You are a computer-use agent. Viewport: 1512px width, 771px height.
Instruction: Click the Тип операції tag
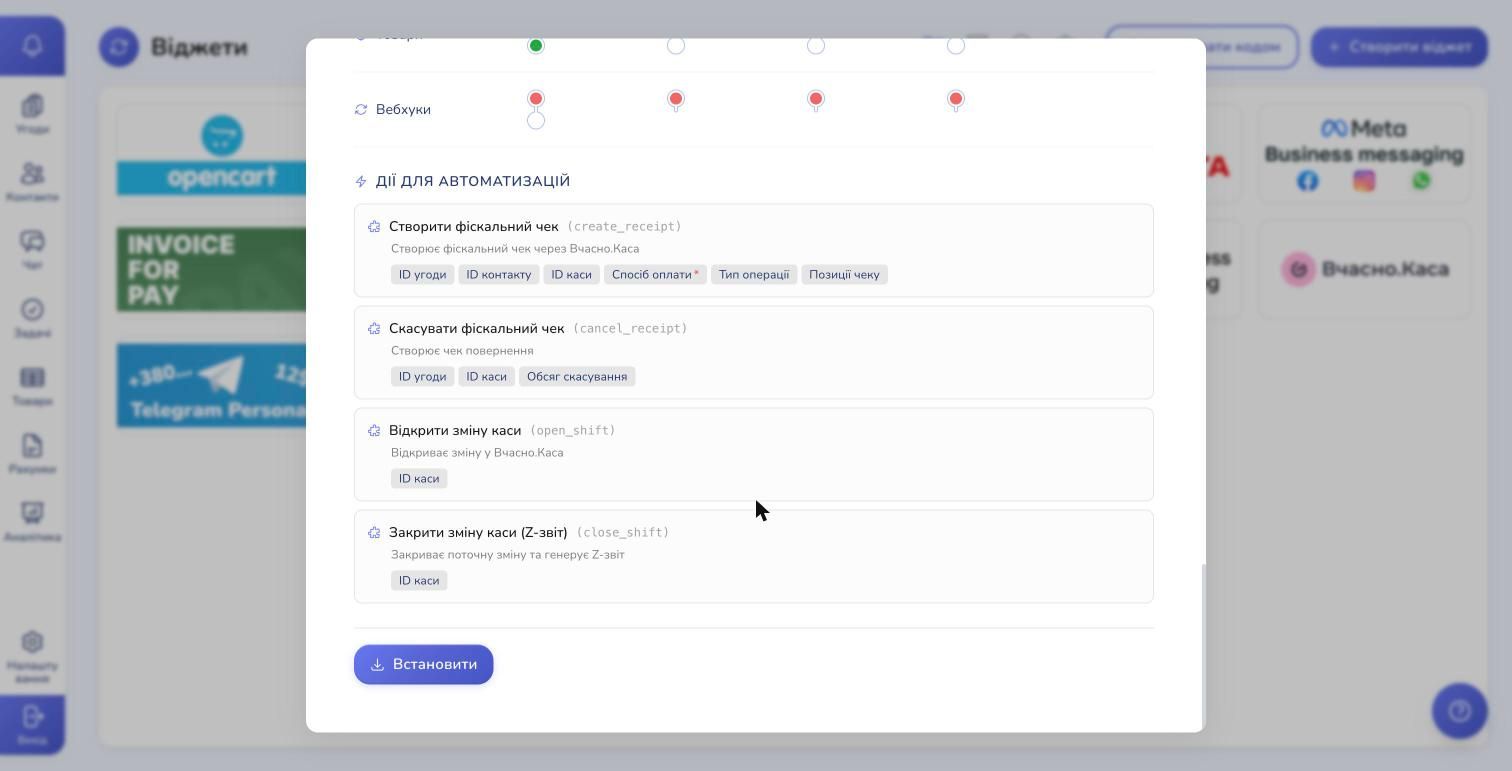[x=754, y=275]
